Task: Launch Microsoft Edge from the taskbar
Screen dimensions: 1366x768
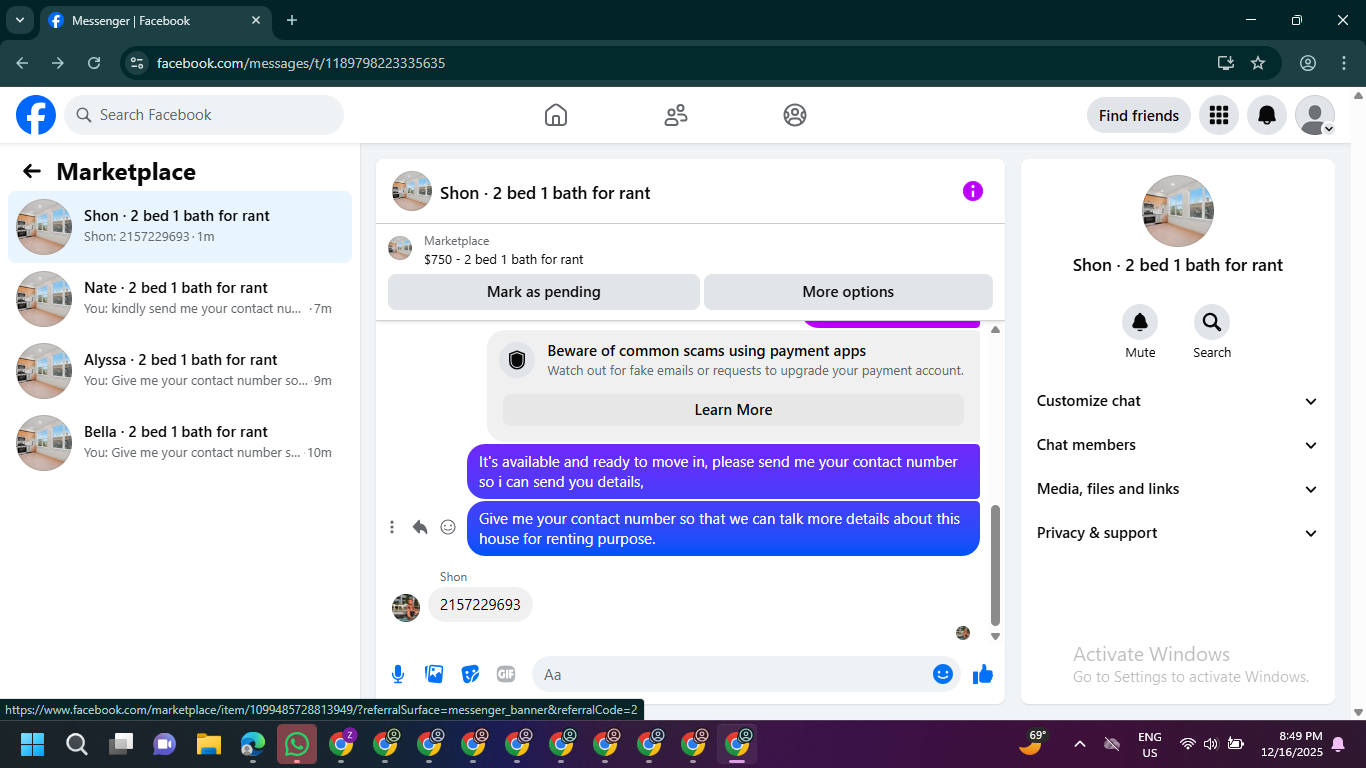Action: (253, 744)
